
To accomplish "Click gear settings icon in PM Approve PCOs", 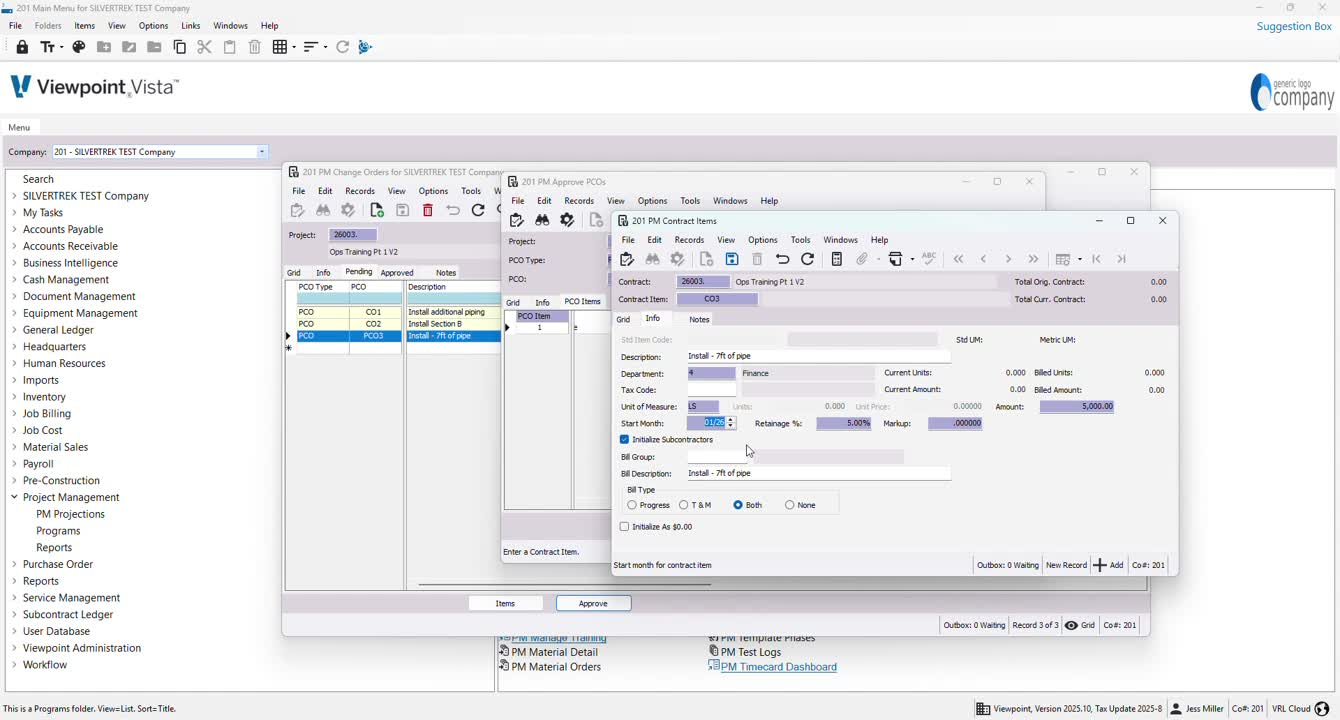I will click(567, 220).
